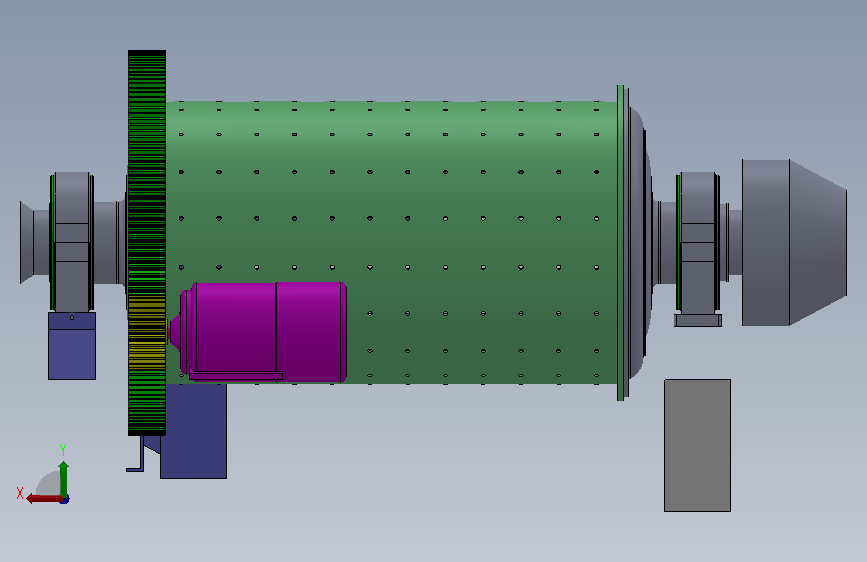Viewport: 867px width, 562px height.
Task: Select the tall gray rectangular block at the lower right
Action: 697,445
